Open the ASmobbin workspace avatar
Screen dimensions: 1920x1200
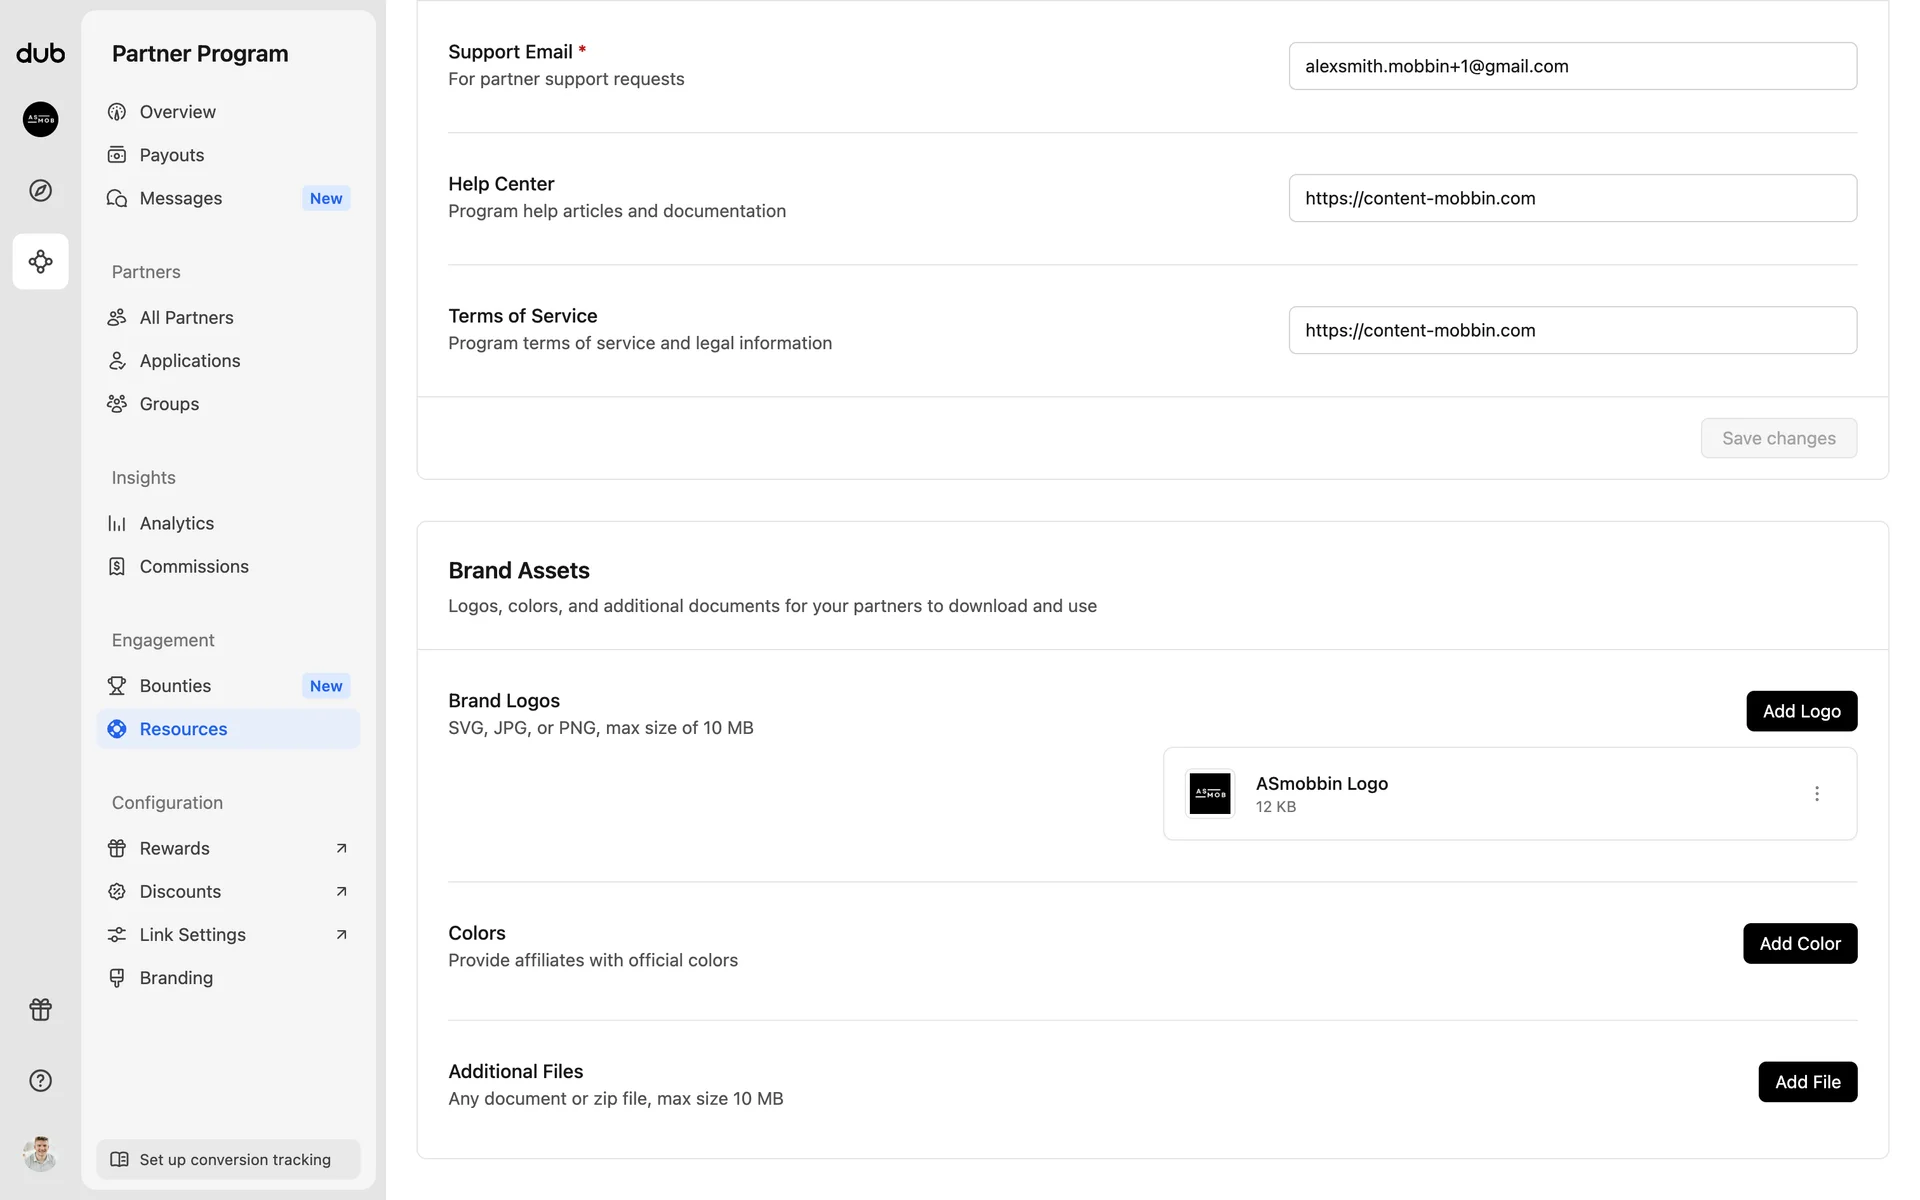click(41, 120)
